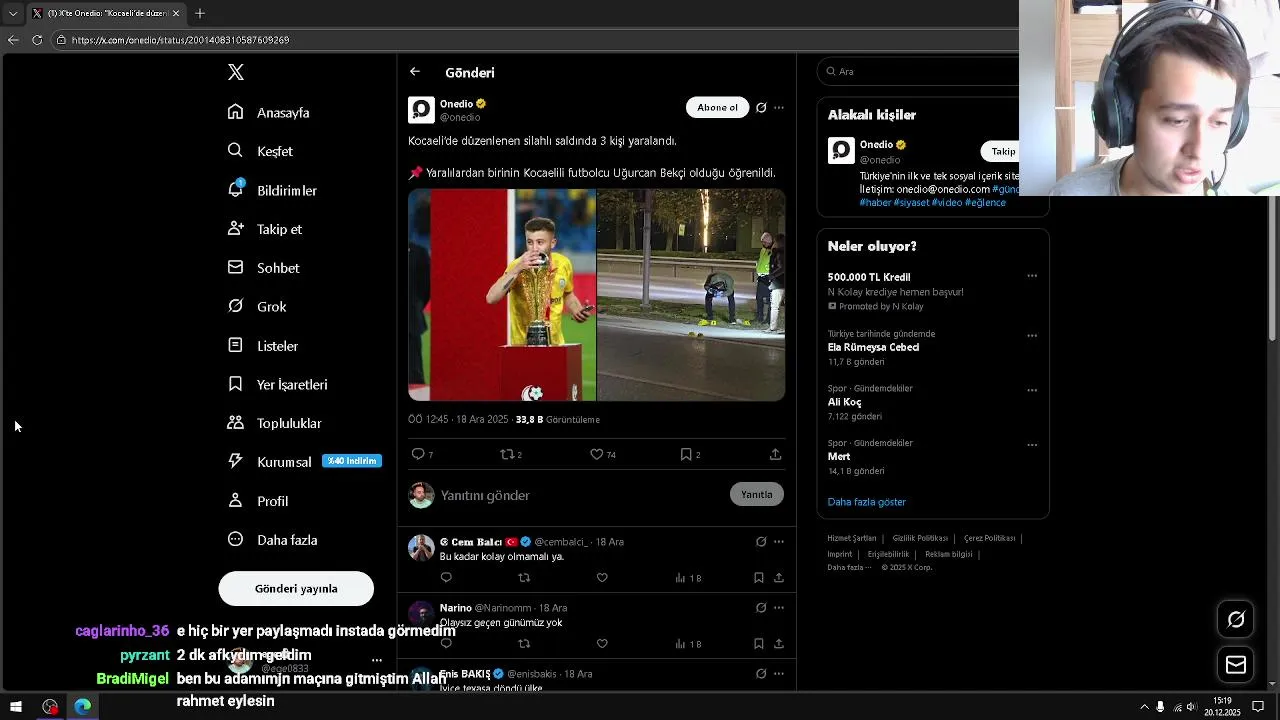1280x720 pixels.
Task: Open Sohbet messages
Action: [x=264, y=268]
